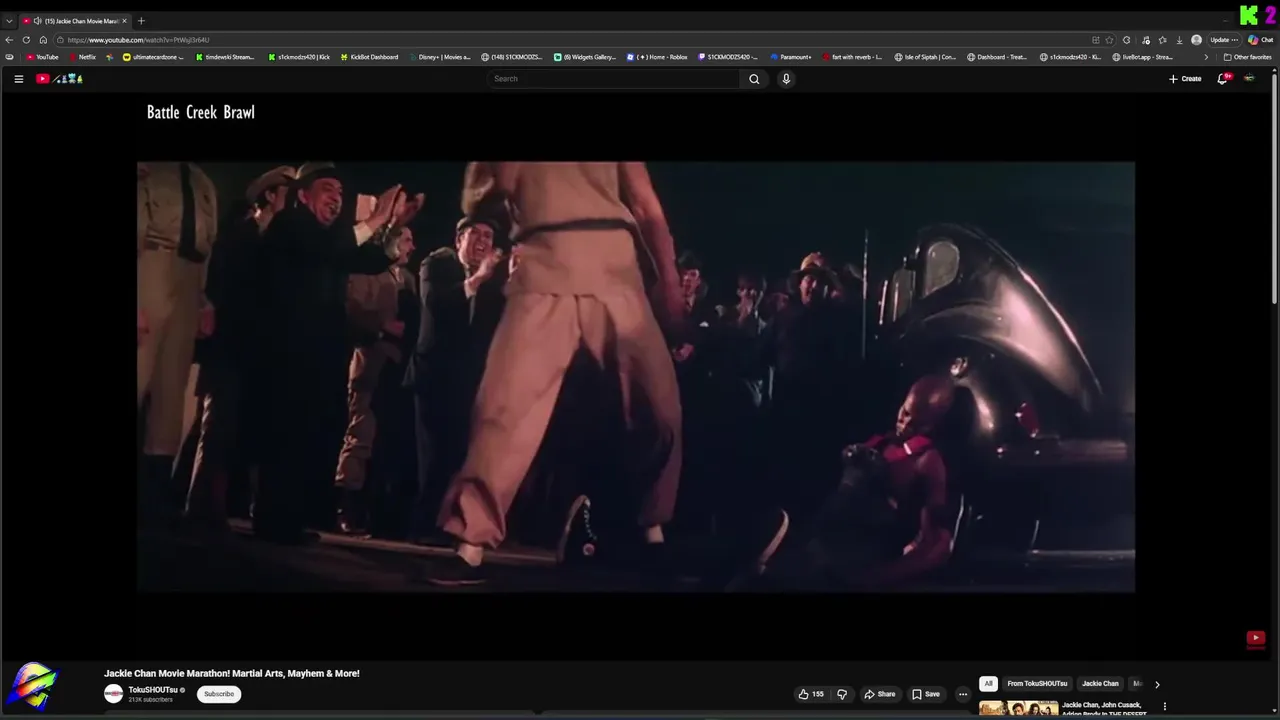Open the Jackie Chan, John Cusack thumbnail

(x=1018, y=709)
